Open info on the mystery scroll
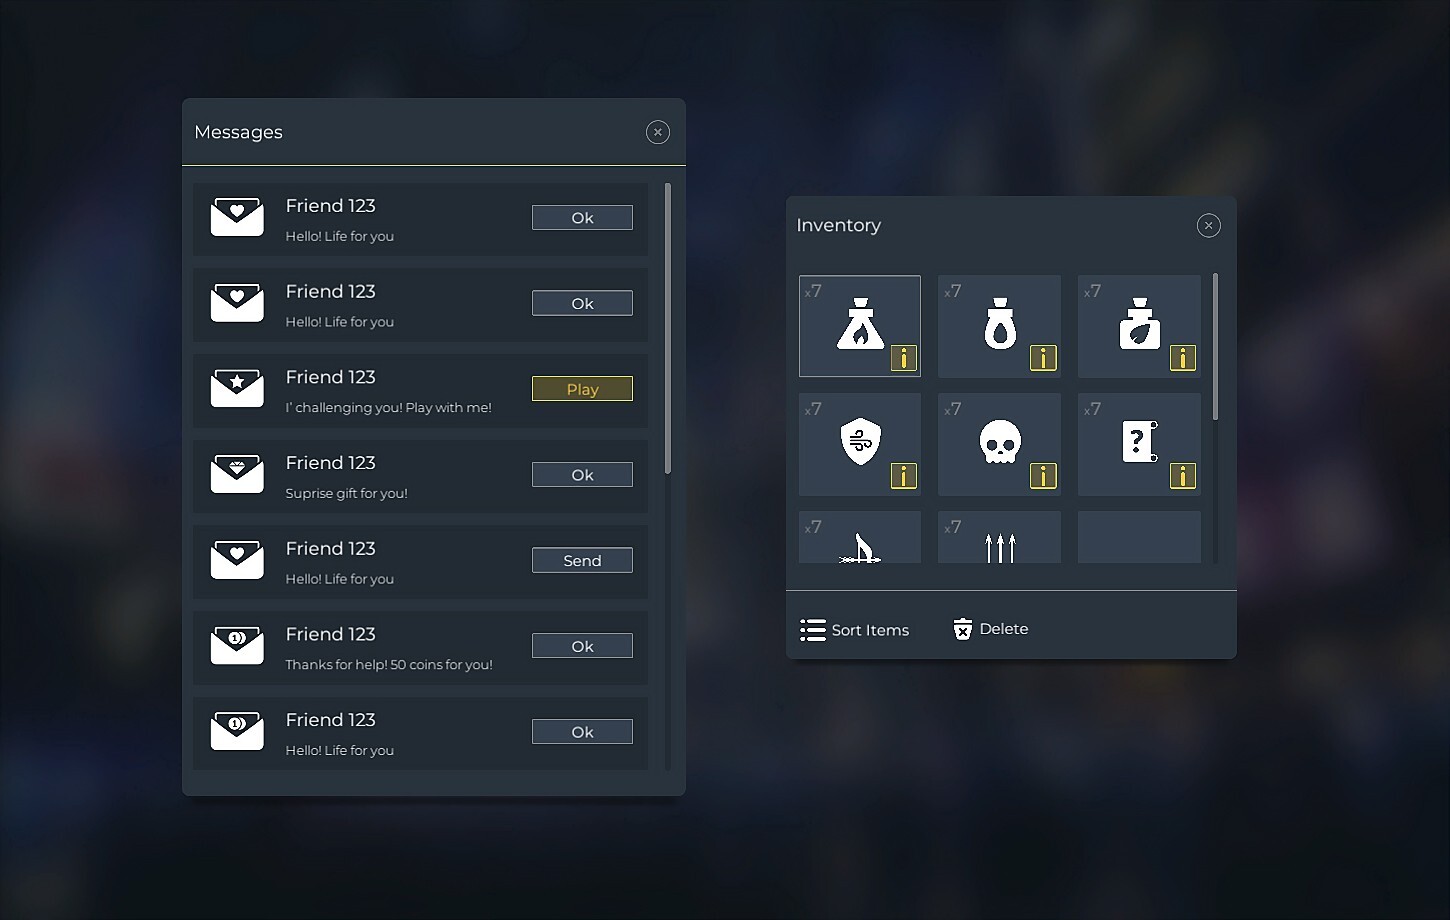 click(1183, 477)
